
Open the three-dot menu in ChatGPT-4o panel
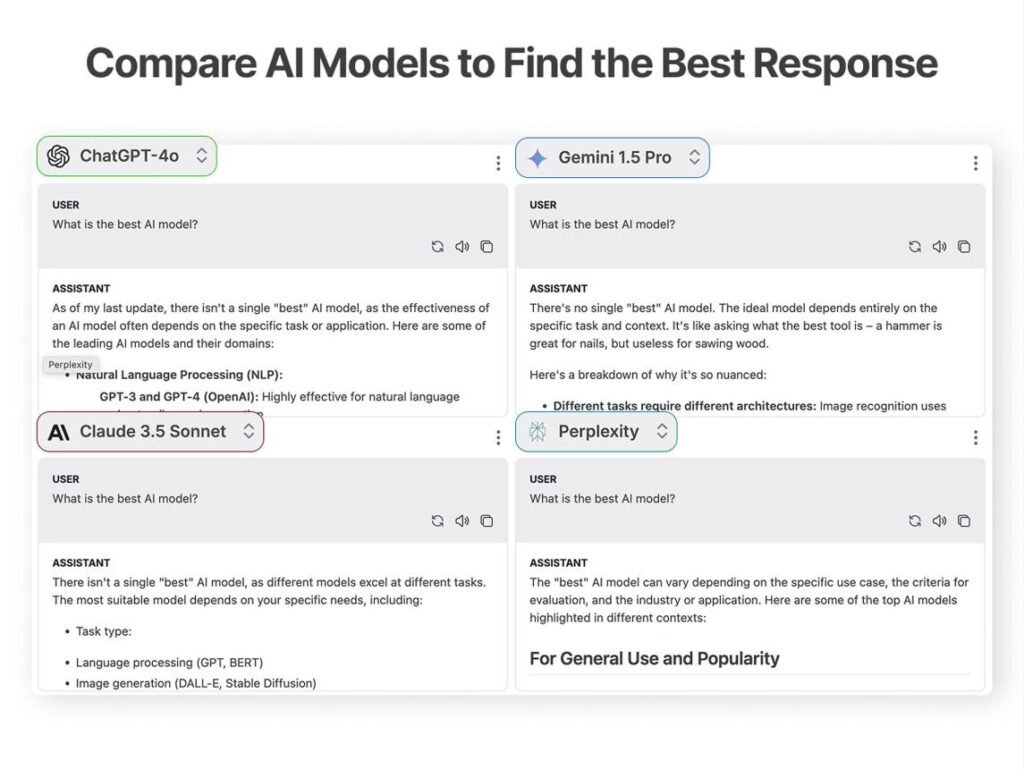(x=498, y=162)
